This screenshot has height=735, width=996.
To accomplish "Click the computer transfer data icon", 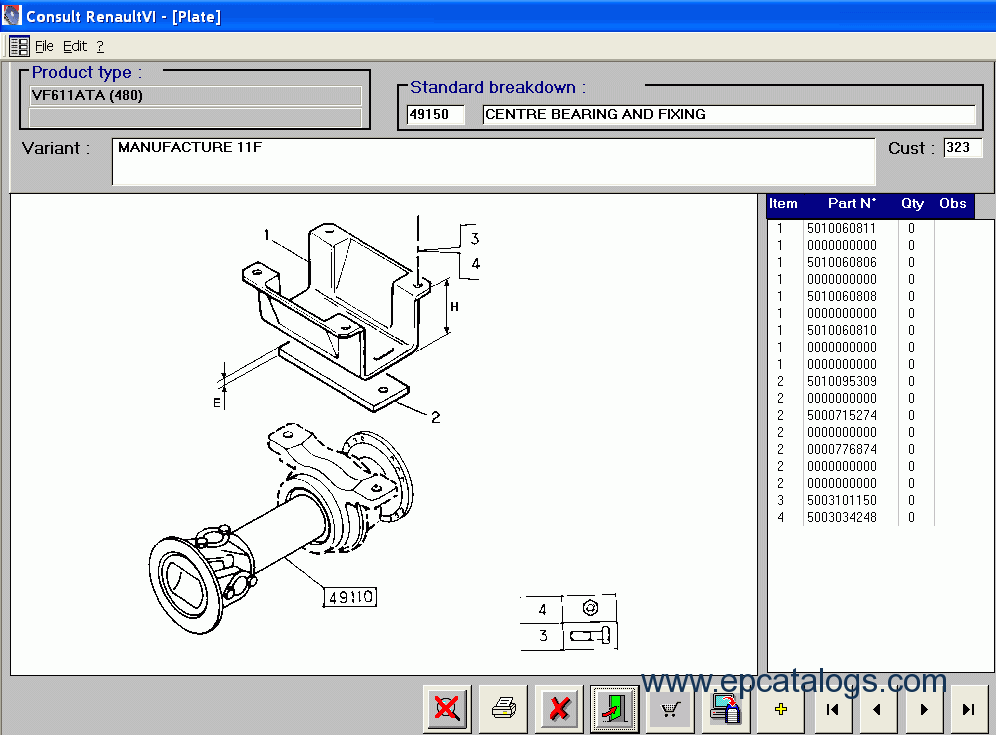I will (725, 709).
